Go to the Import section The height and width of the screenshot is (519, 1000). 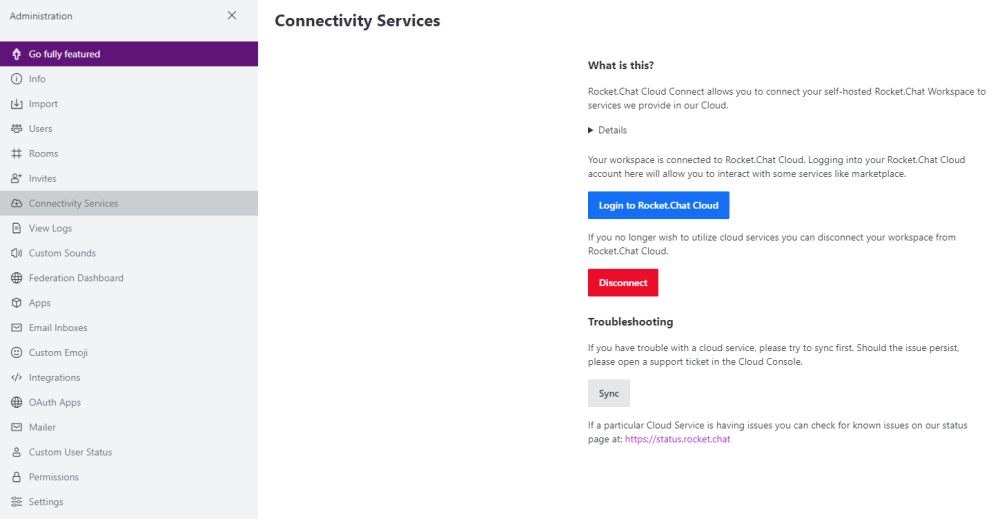click(129, 104)
